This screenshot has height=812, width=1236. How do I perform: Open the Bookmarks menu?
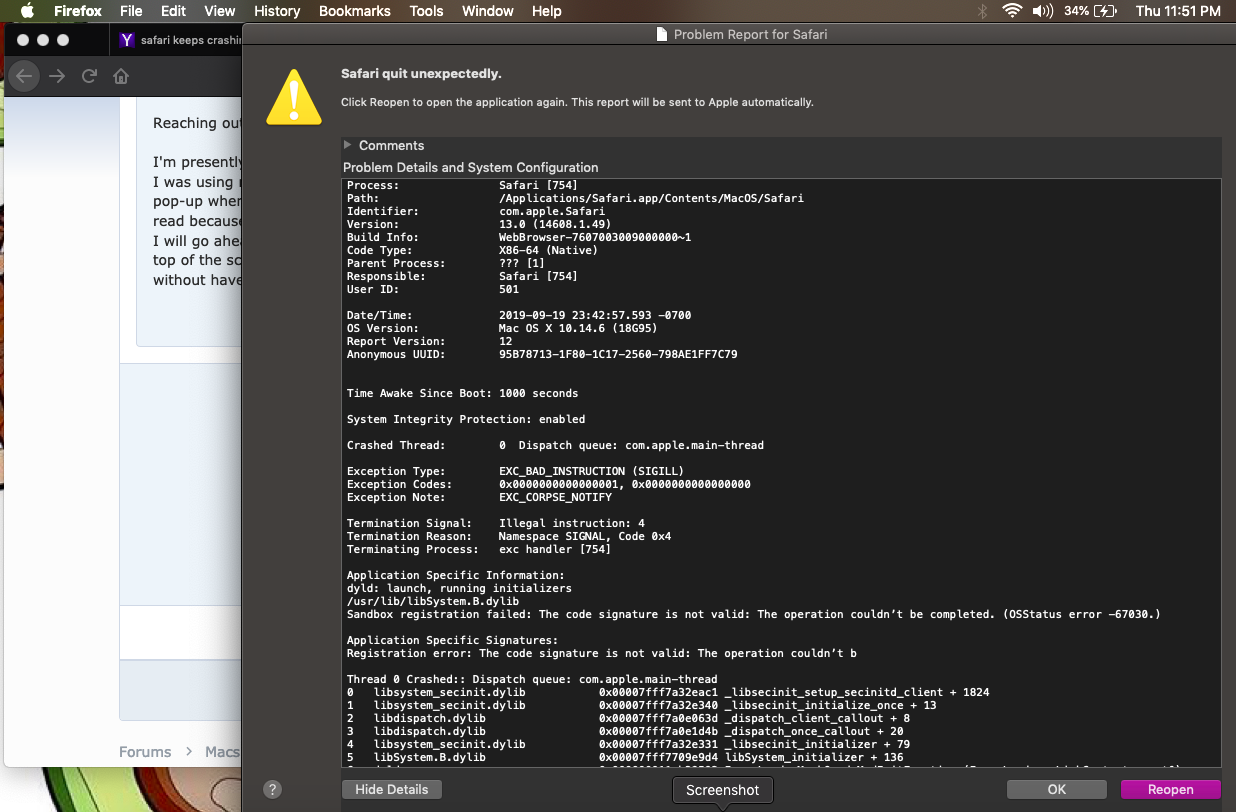pyautogui.click(x=355, y=11)
